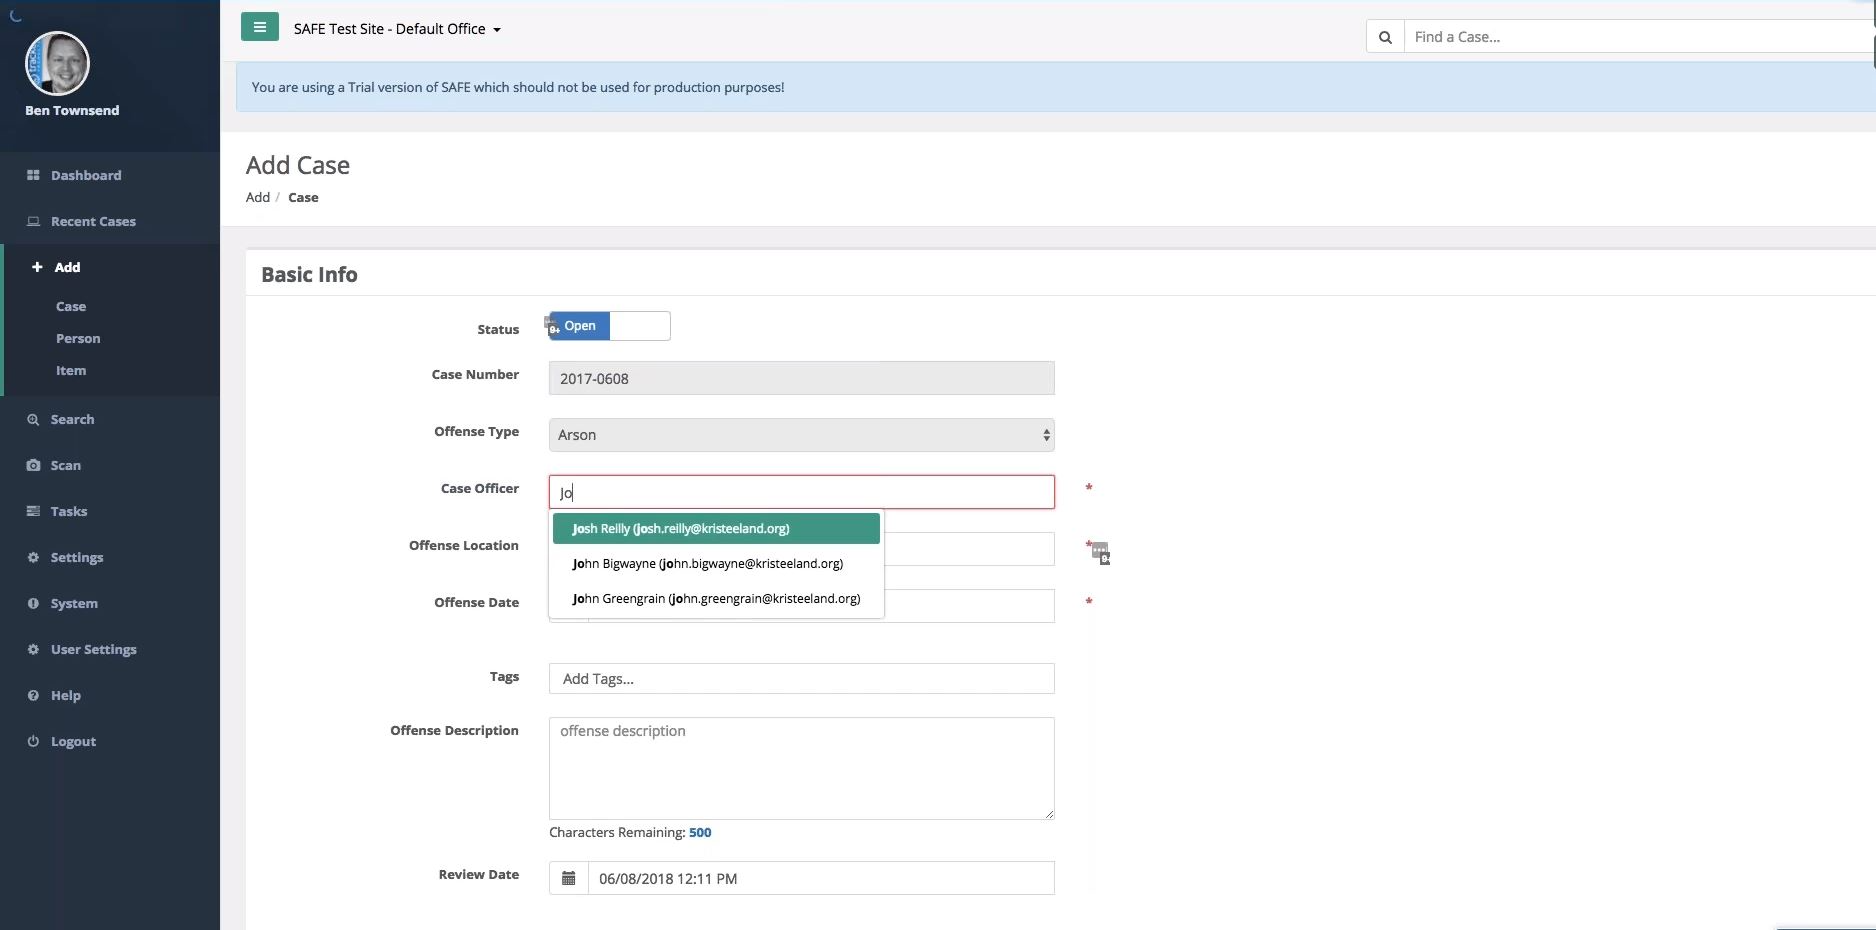Choose John Bigwayne from the suggestion list
The image size is (1876, 930).
pyautogui.click(x=716, y=563)
